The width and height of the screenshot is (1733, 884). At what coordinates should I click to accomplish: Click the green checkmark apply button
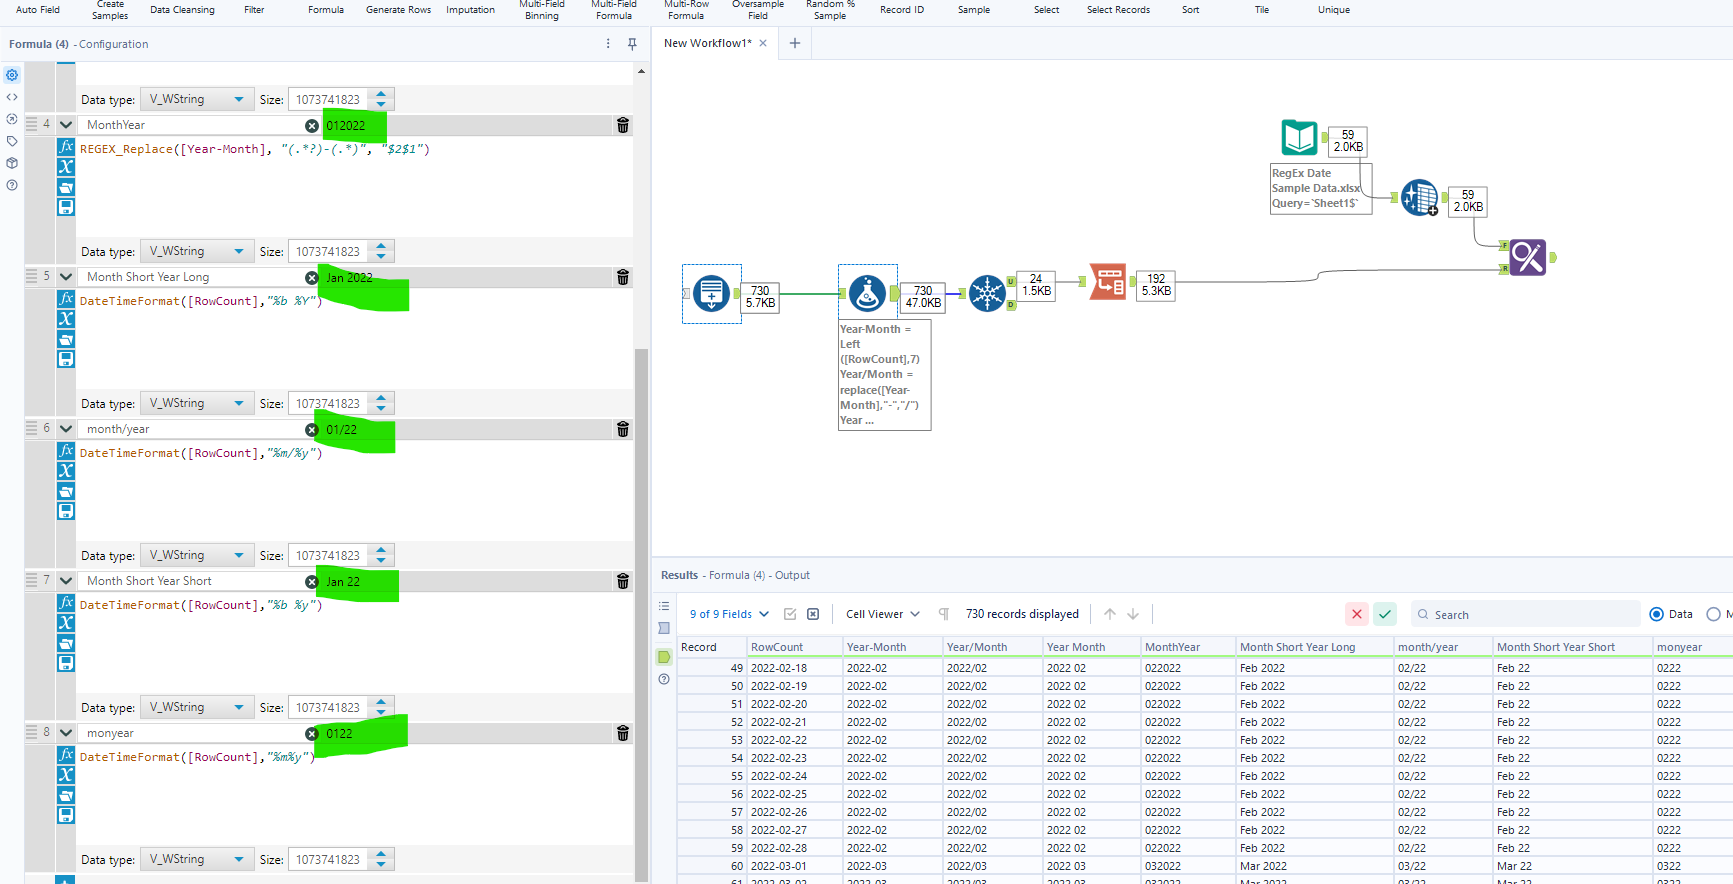(1385, 614)
